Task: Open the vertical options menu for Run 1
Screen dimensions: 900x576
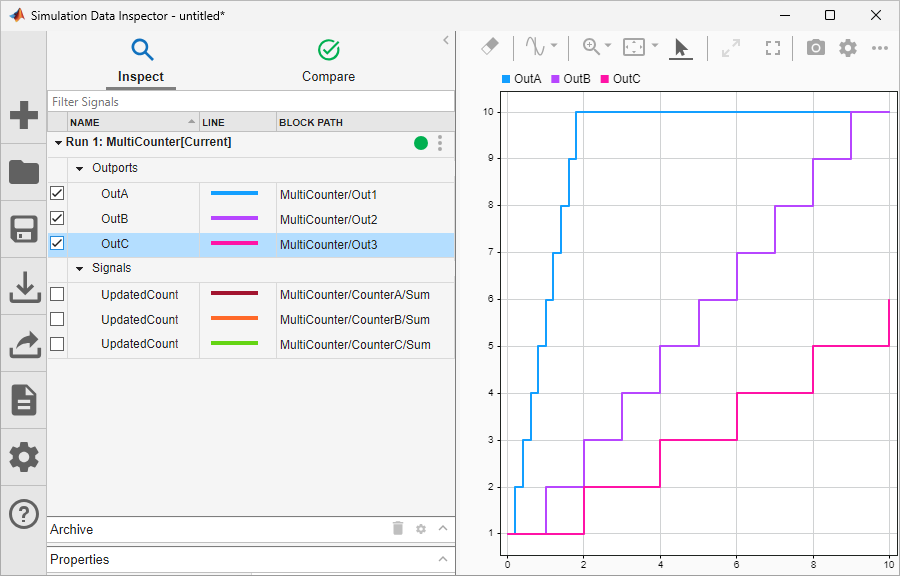Action: (439, 143)
